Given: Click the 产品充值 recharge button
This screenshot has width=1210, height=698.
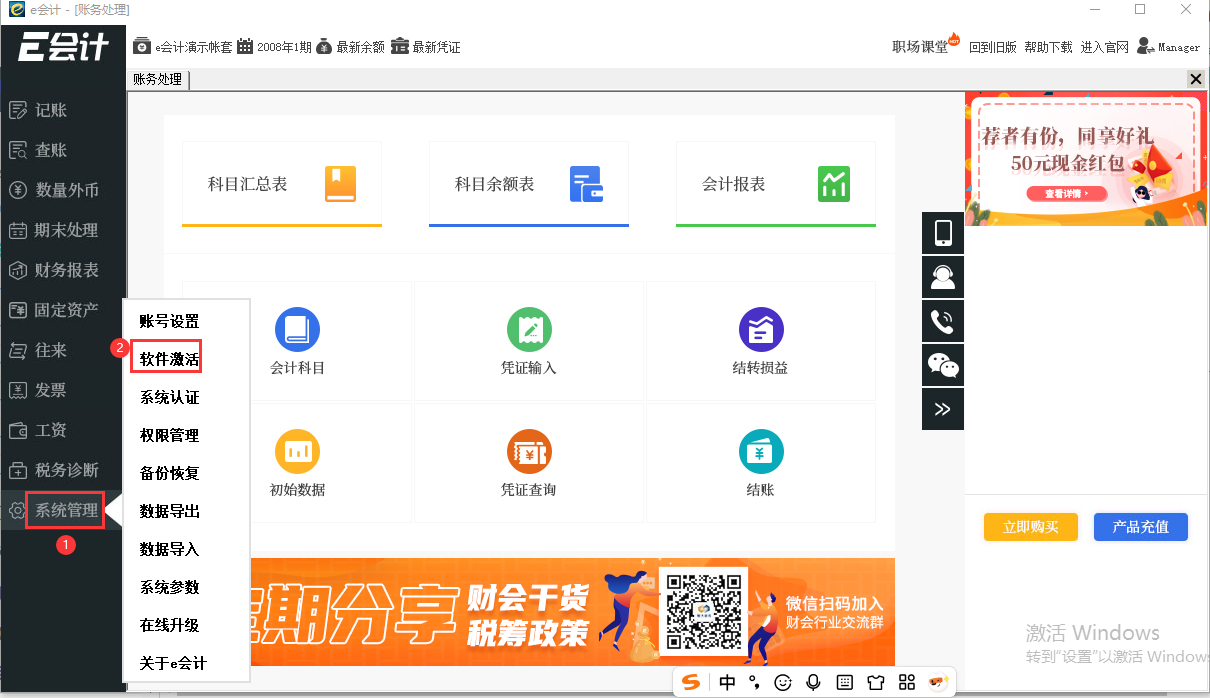Looking at the screenshot, I should 1140,527.
